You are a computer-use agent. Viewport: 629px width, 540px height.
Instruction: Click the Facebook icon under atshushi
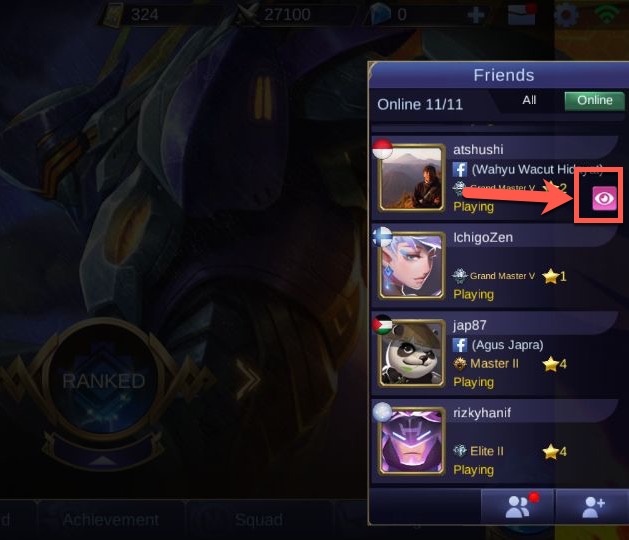pyautogui.click(x=460, y=169)
